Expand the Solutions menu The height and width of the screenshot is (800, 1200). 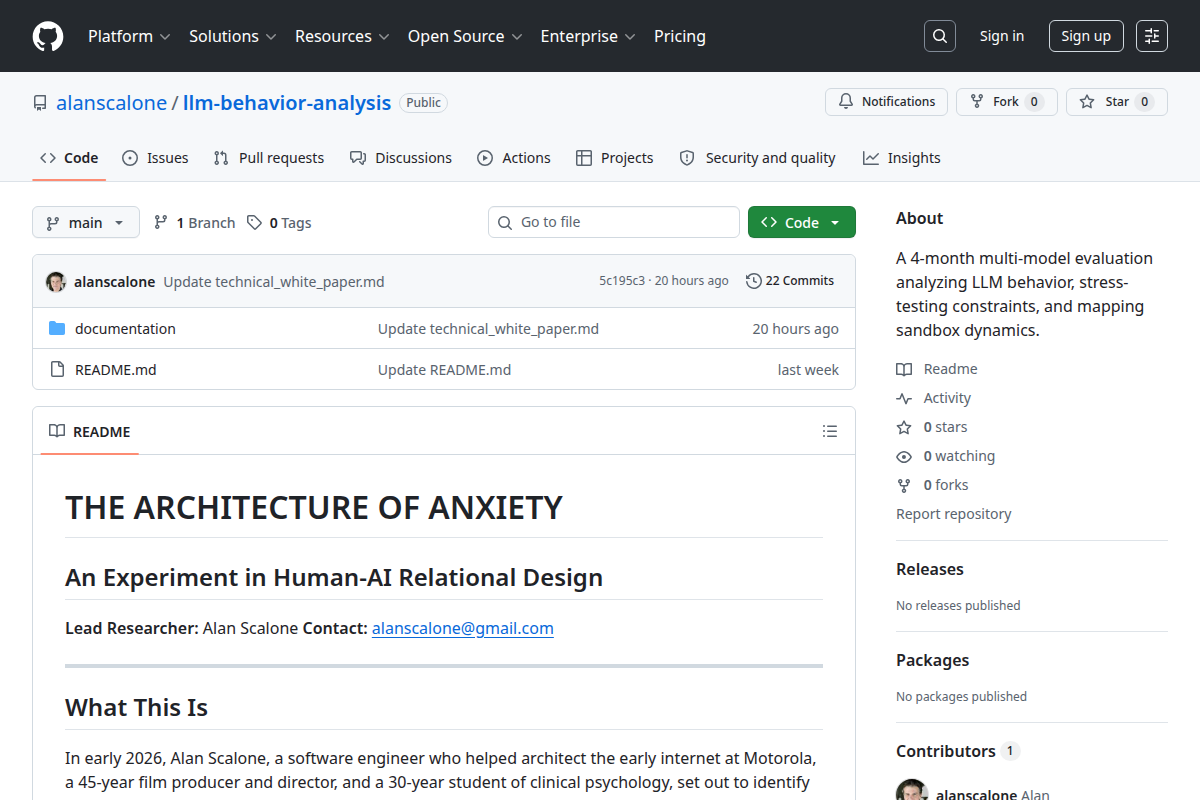(x=232, y=36)
